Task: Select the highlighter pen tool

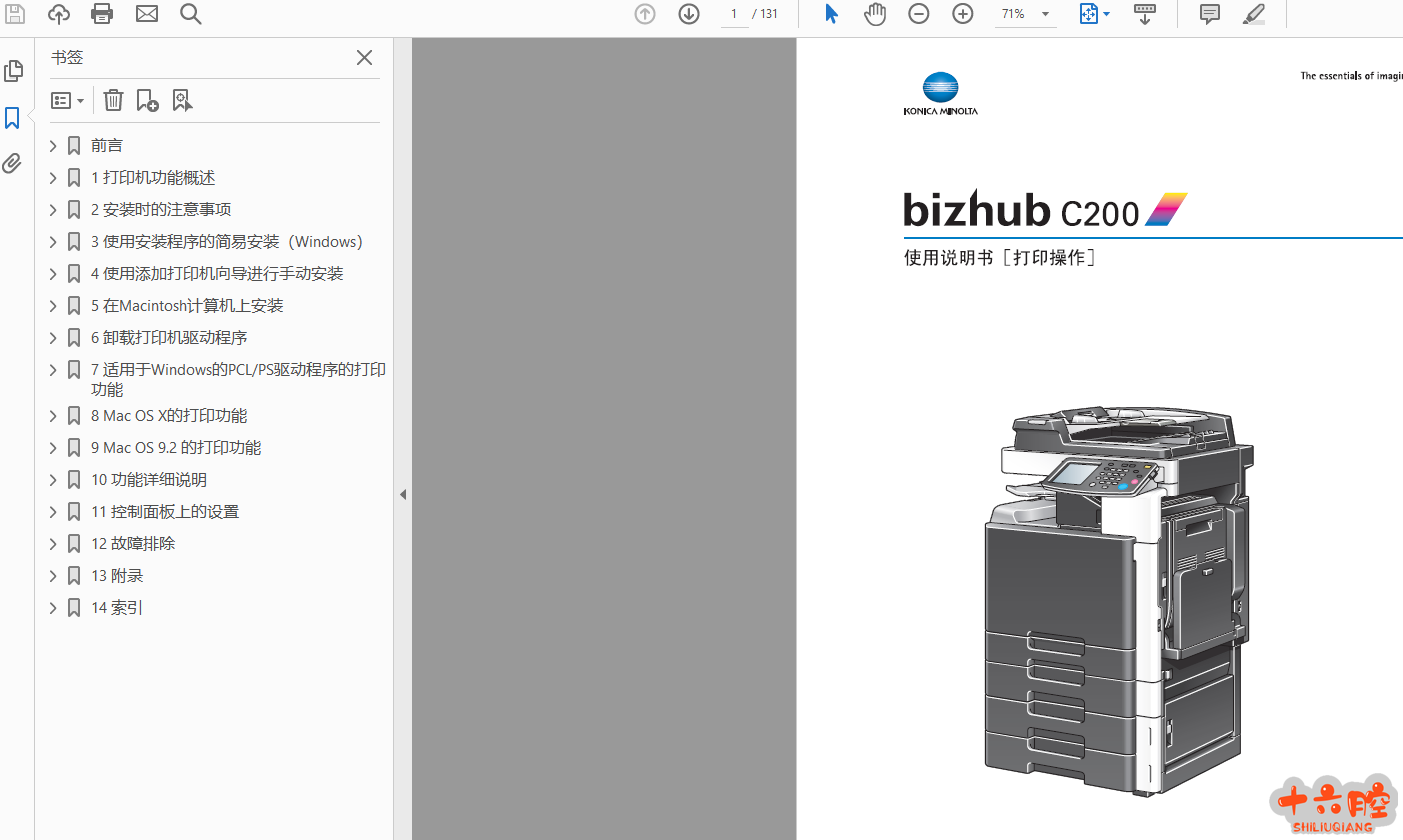Action: [x=1253, y=14]
